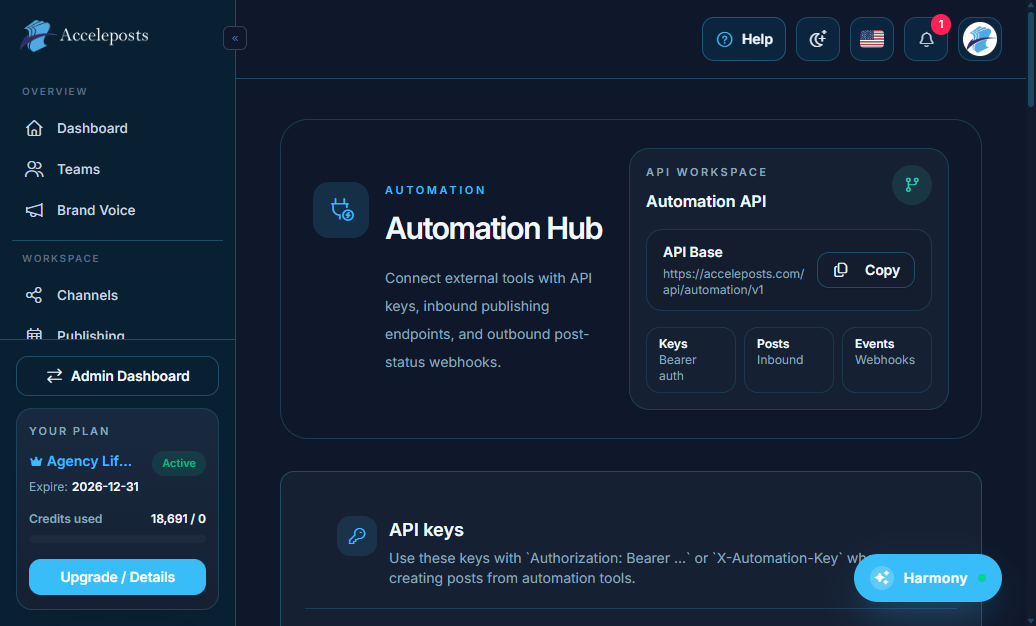Click the expiry date 2026-12-31
The image size is (1036, 626).
(x=105, y=487)
